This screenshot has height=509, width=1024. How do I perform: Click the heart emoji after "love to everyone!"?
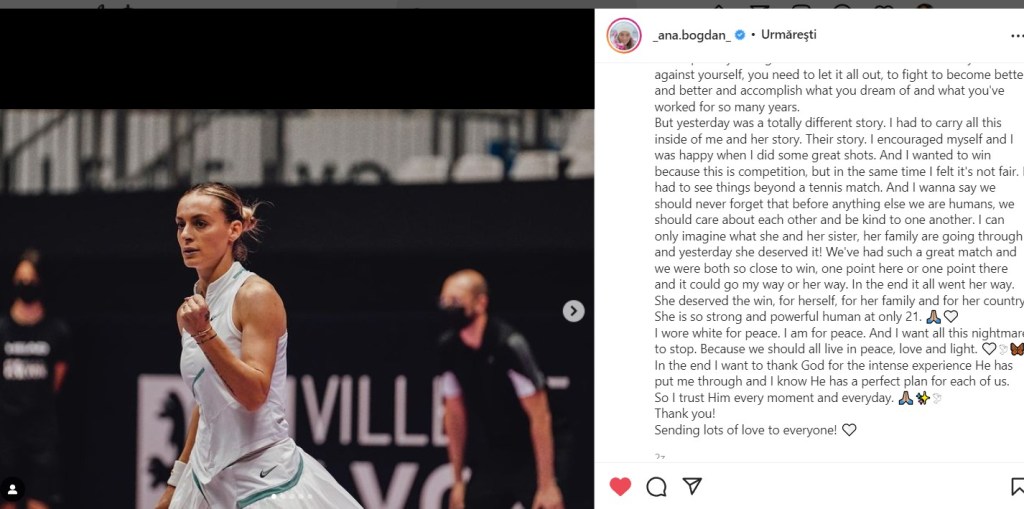(848, 430)
